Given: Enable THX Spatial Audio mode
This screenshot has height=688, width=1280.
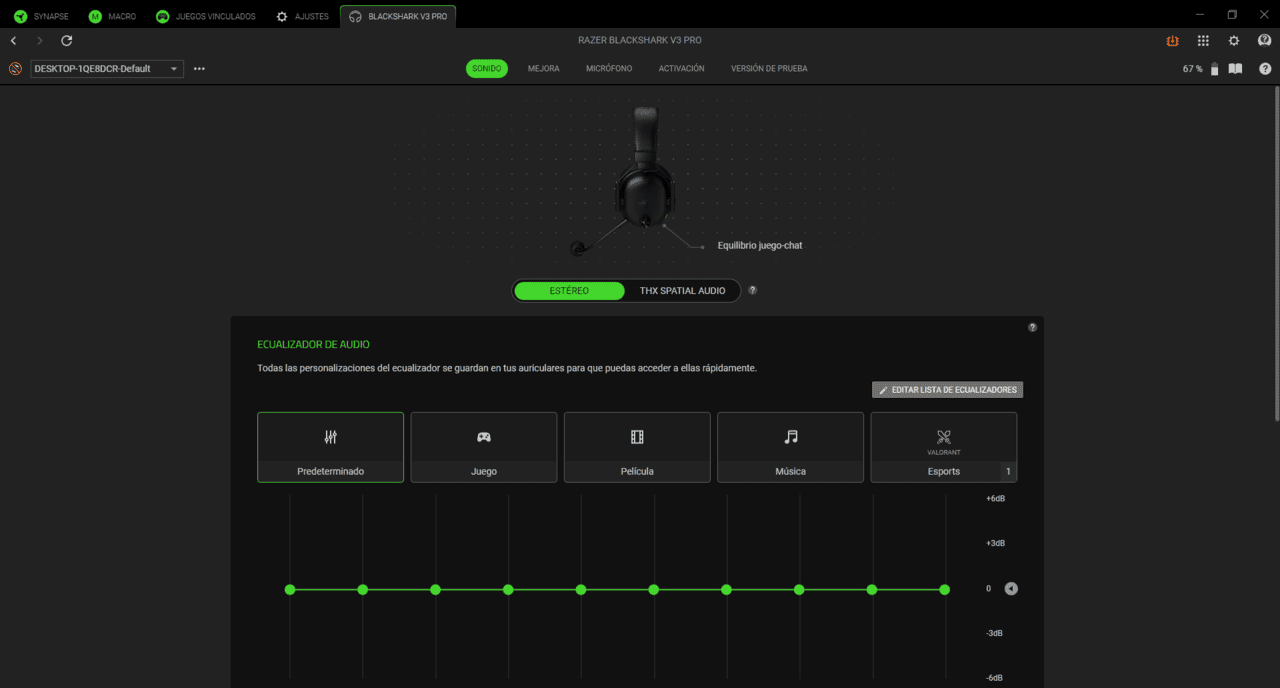Looking at the screenshot, I should click(x=682, y=291).
